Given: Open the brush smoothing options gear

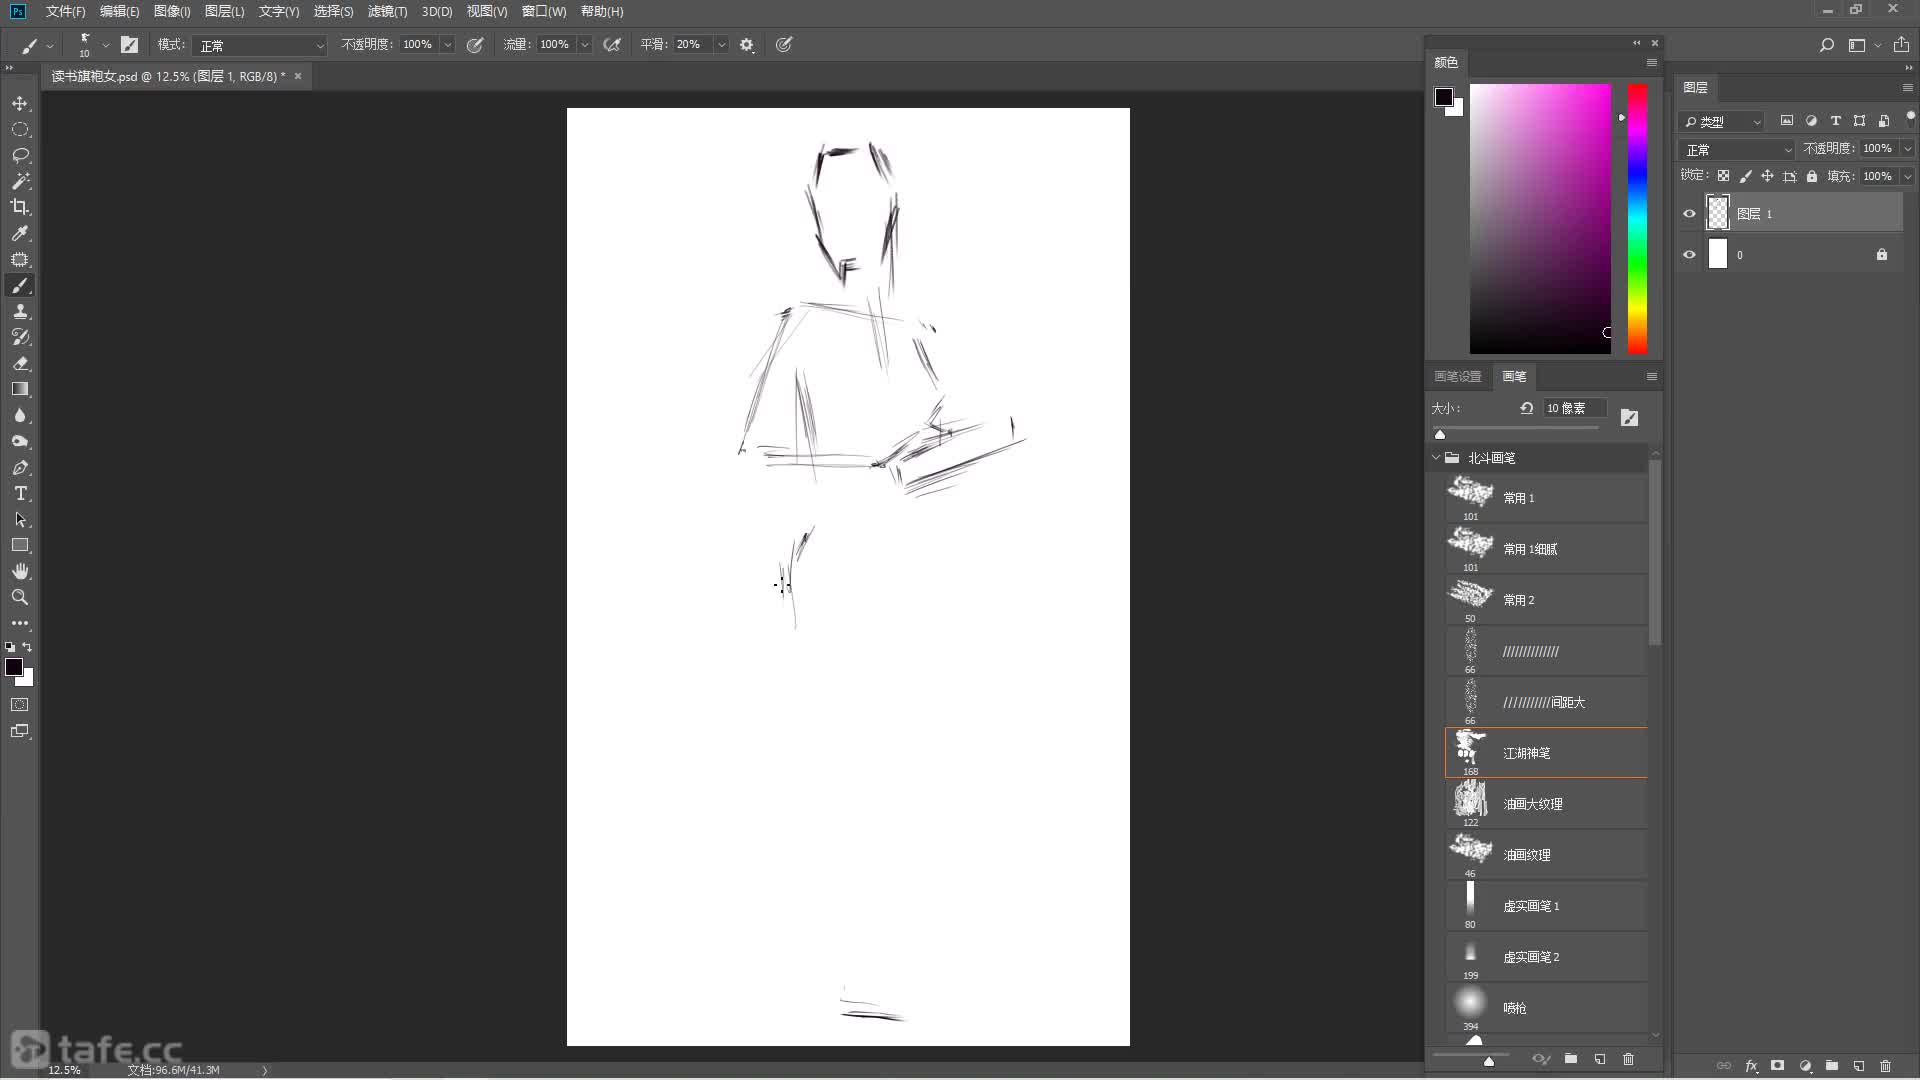Looking at the screenshot, I should coord(747,45).
